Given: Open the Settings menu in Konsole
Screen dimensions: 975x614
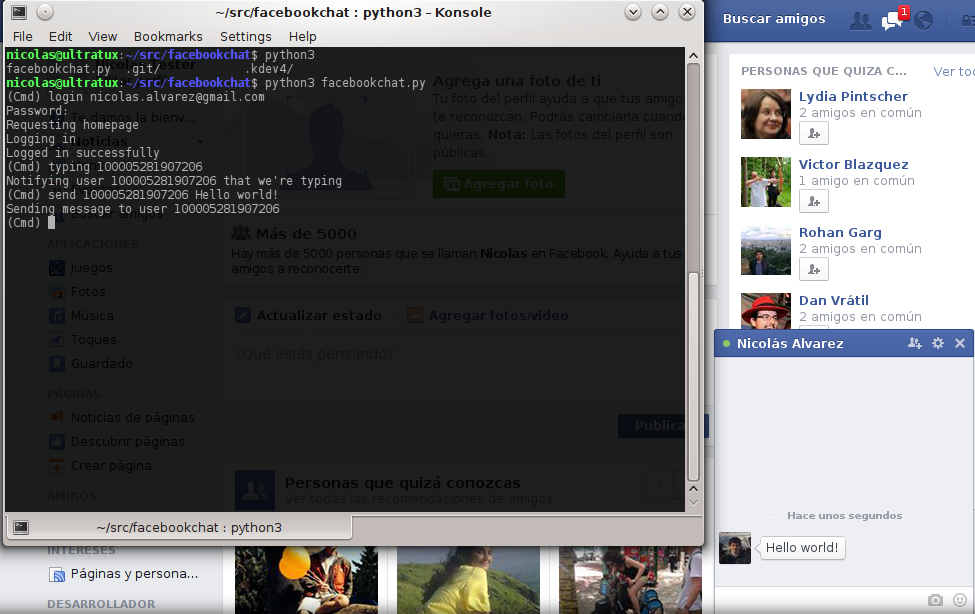Looking at the screenshot, I should pyautogui.click(x=246, y=37).
